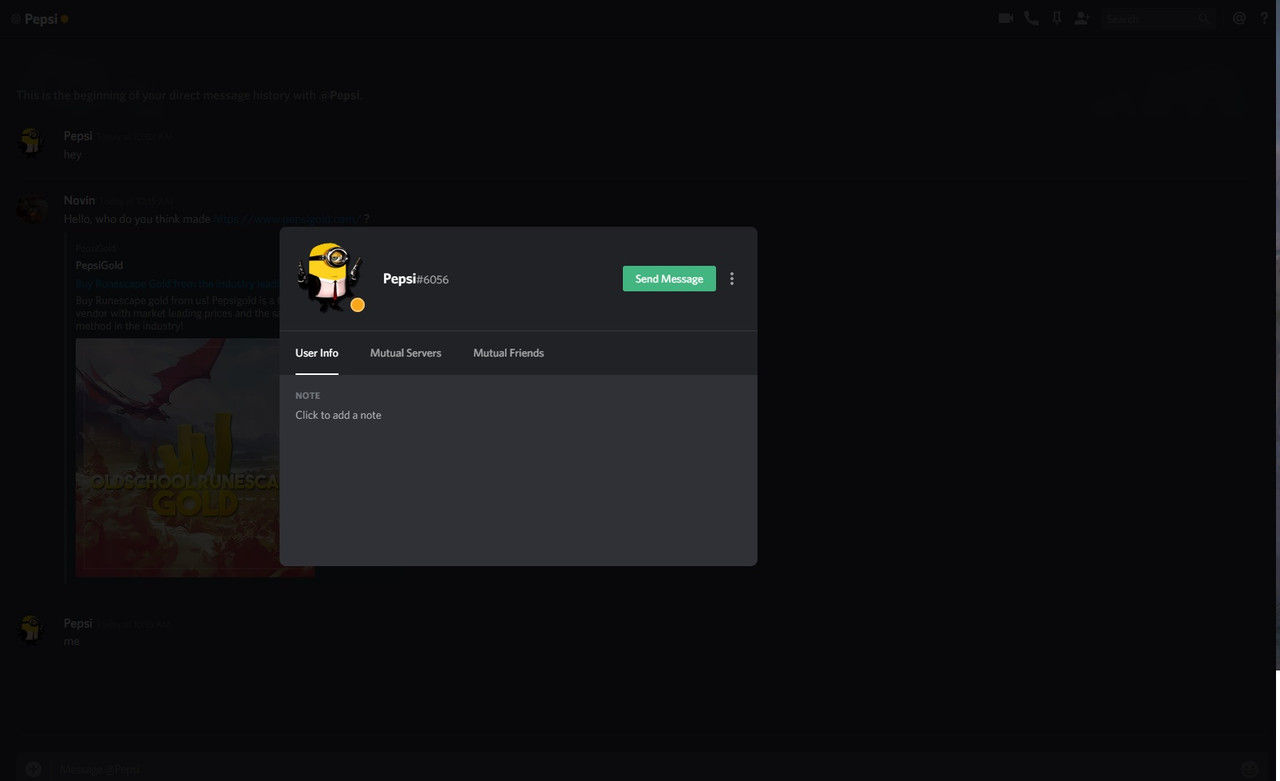1280x781 pixels.
Task: Open recent mentions with the @ icon
Action: [x=1239, y=18]
